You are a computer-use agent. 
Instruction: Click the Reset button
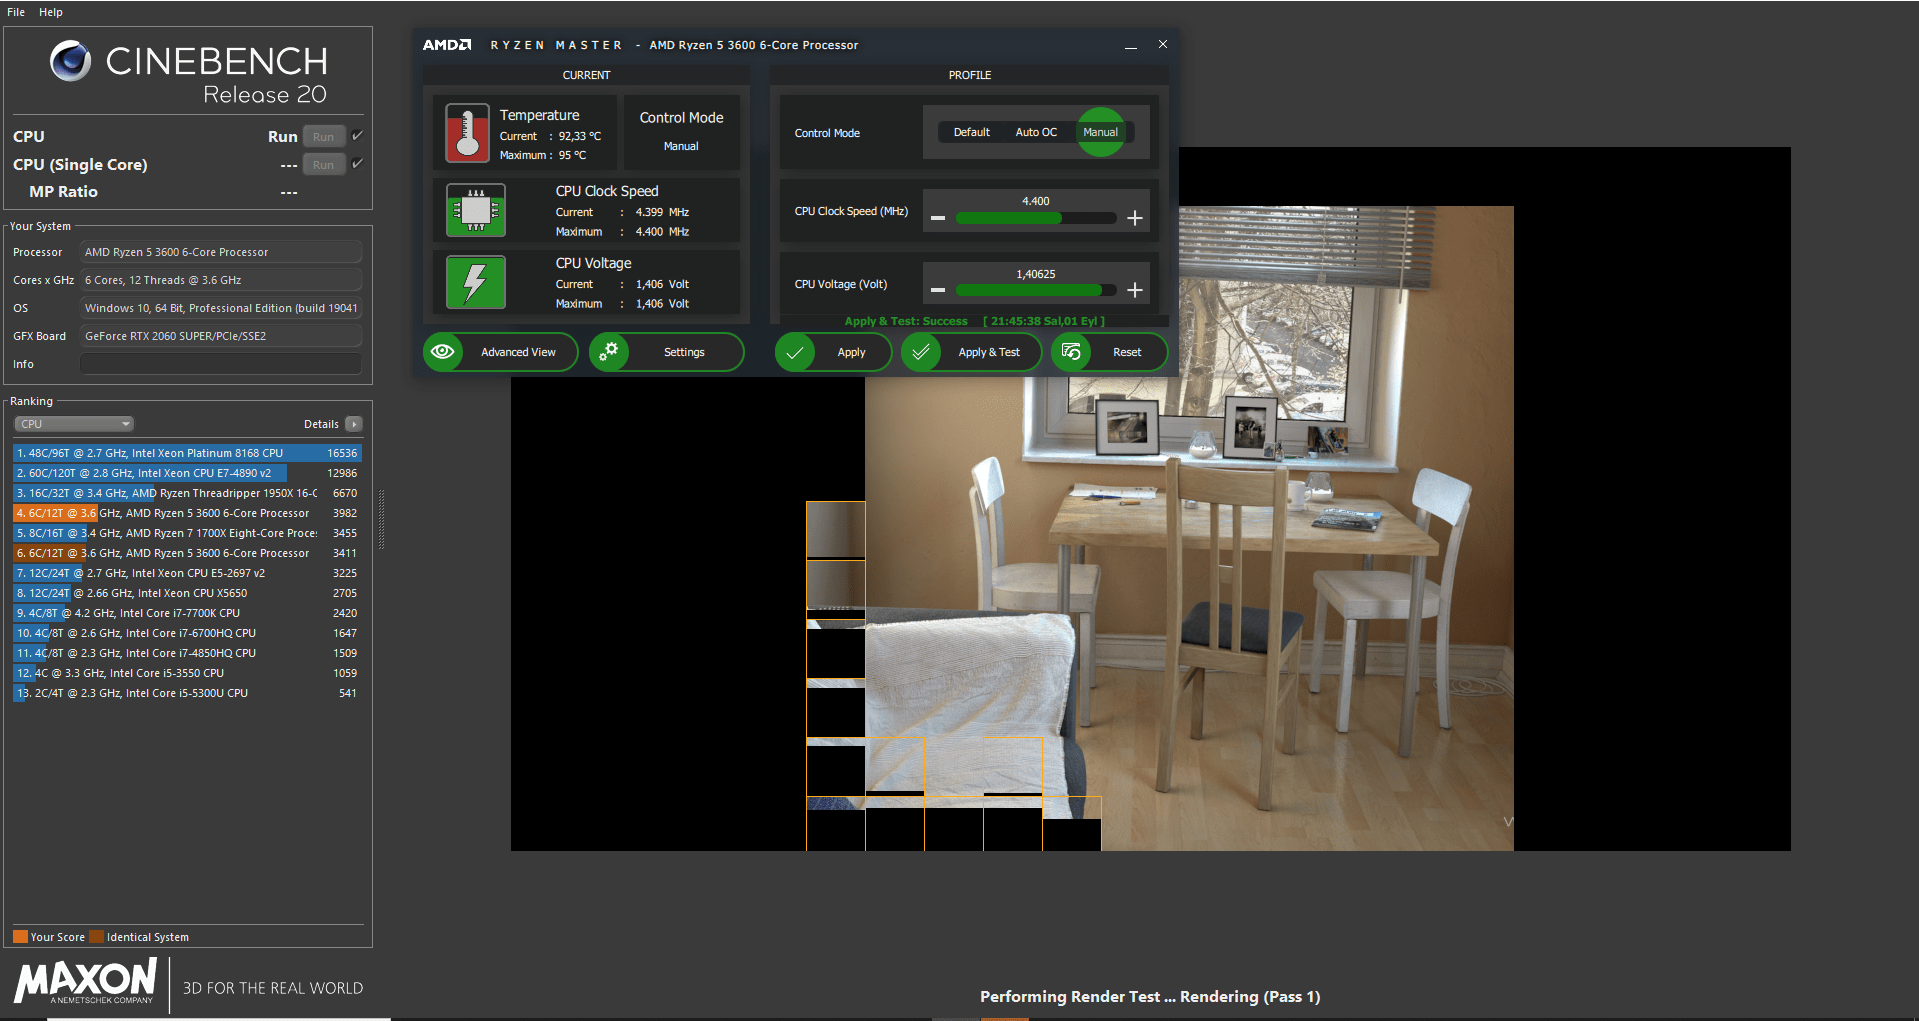pos(1110,352)
